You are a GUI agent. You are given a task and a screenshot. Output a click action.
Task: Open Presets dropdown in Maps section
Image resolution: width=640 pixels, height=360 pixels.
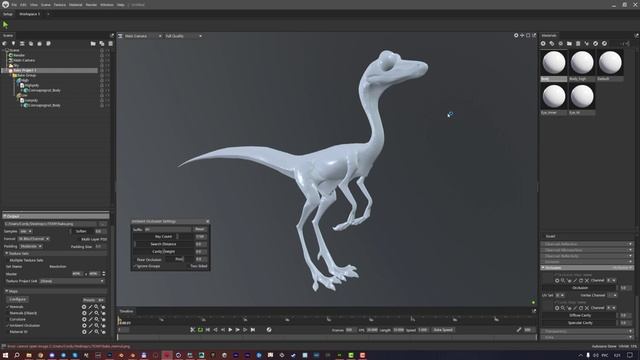[93, 300]
